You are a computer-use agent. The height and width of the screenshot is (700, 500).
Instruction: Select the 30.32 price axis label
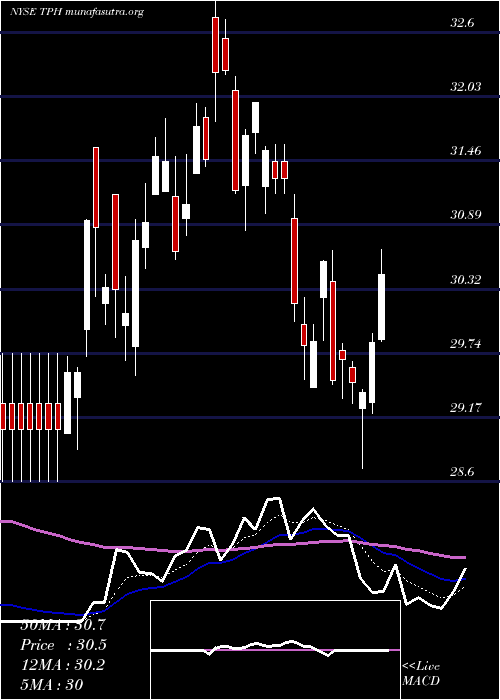click(x=466, y=280)
